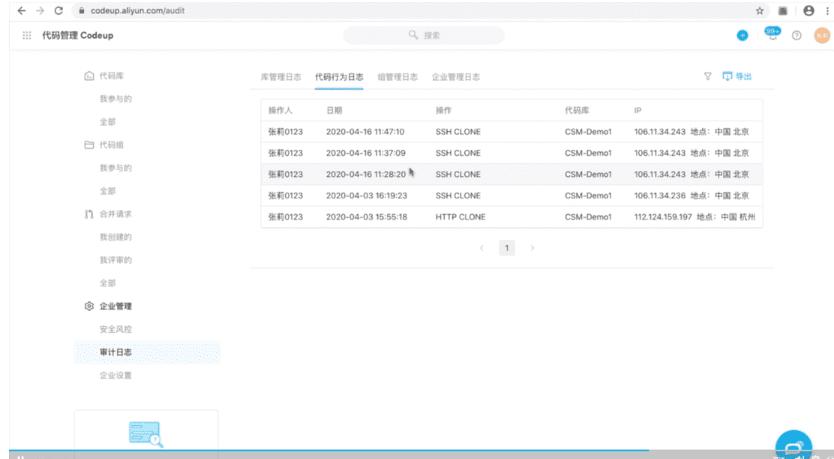Open 我参与的 under 代码库
Viewport: 834px width, 459px height.
115,98
